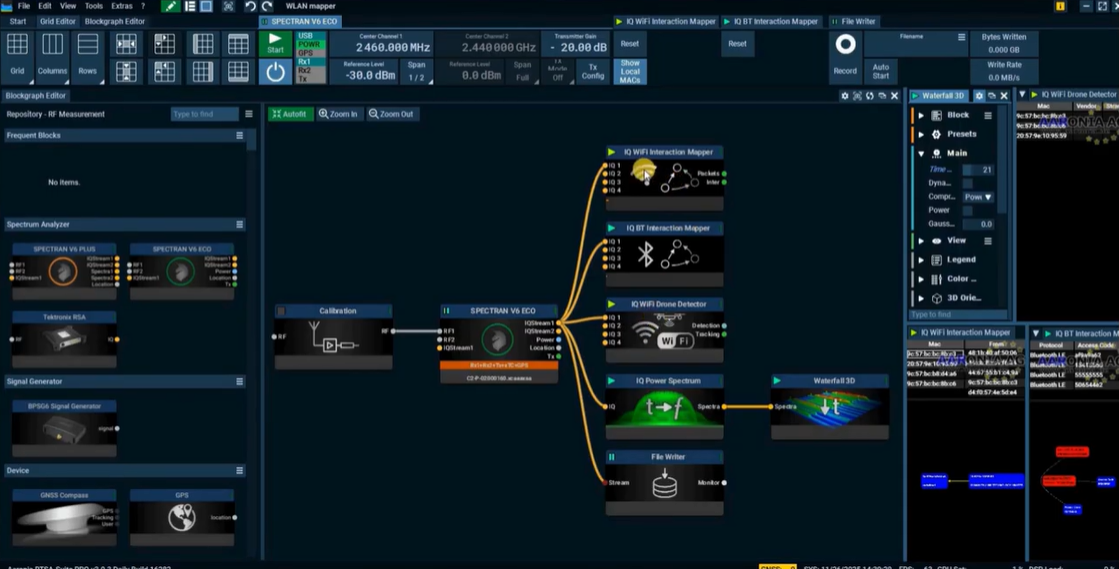Expand the View section
The image size is (1119, 569).
[x=921, y=241]
